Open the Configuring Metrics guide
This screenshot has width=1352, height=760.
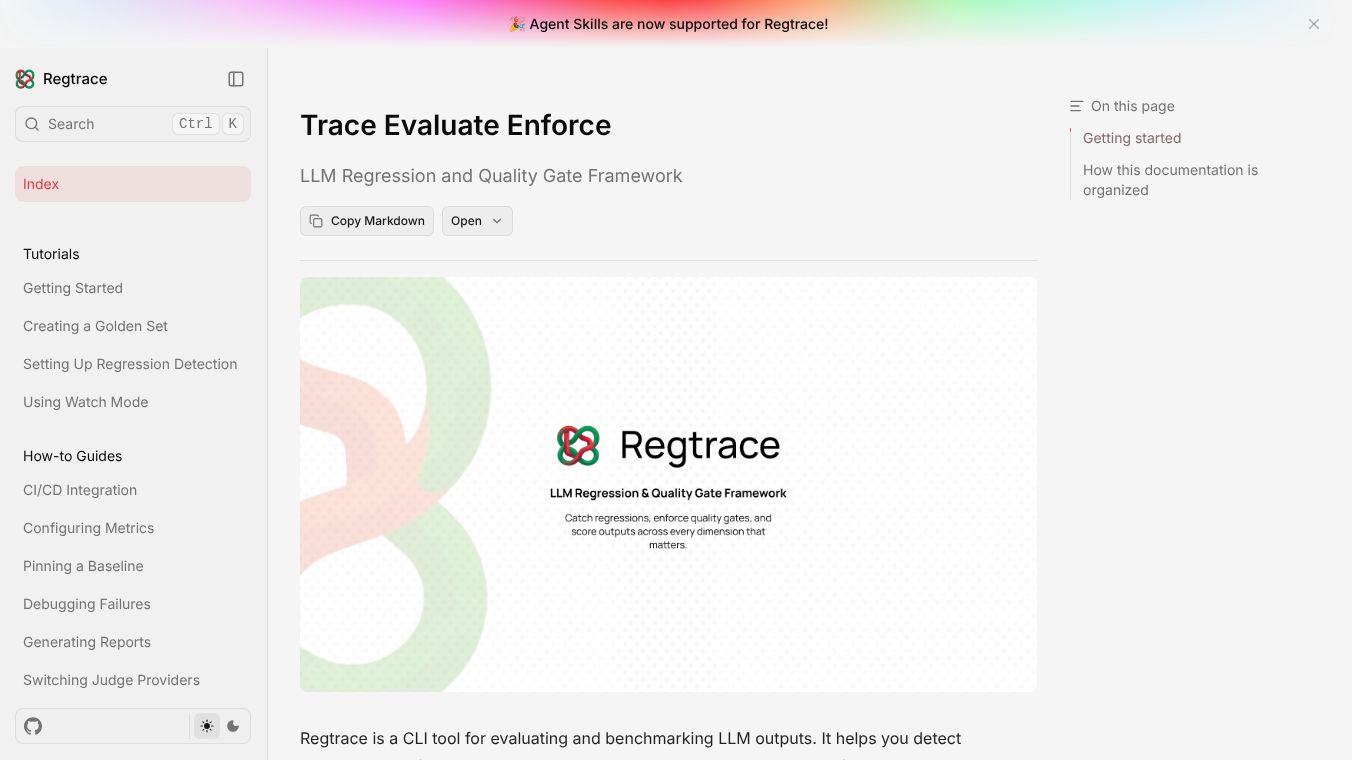pyautogui.click(x=89, y=528)
